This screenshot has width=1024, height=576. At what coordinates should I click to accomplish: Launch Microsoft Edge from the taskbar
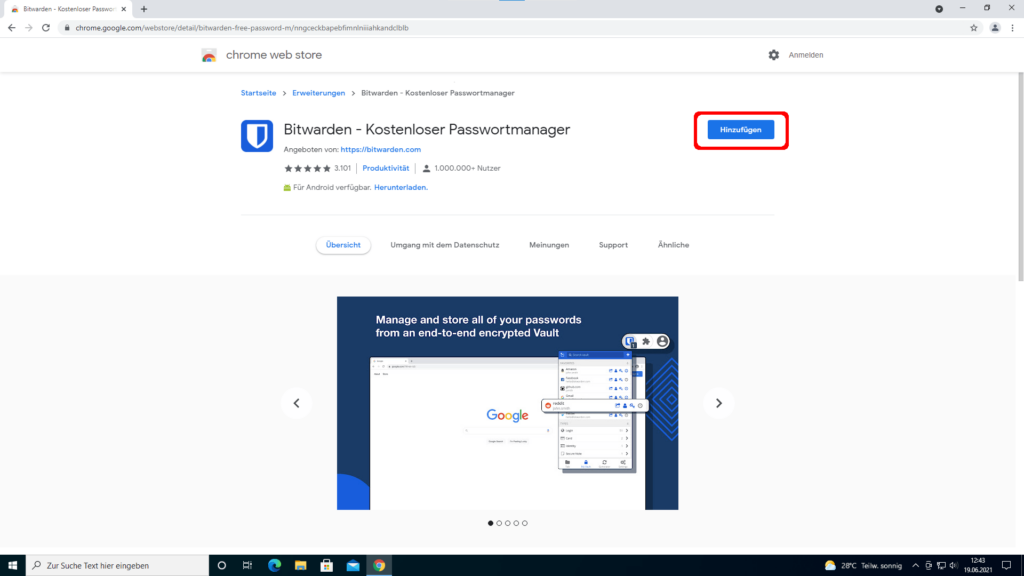coord(274,566)
